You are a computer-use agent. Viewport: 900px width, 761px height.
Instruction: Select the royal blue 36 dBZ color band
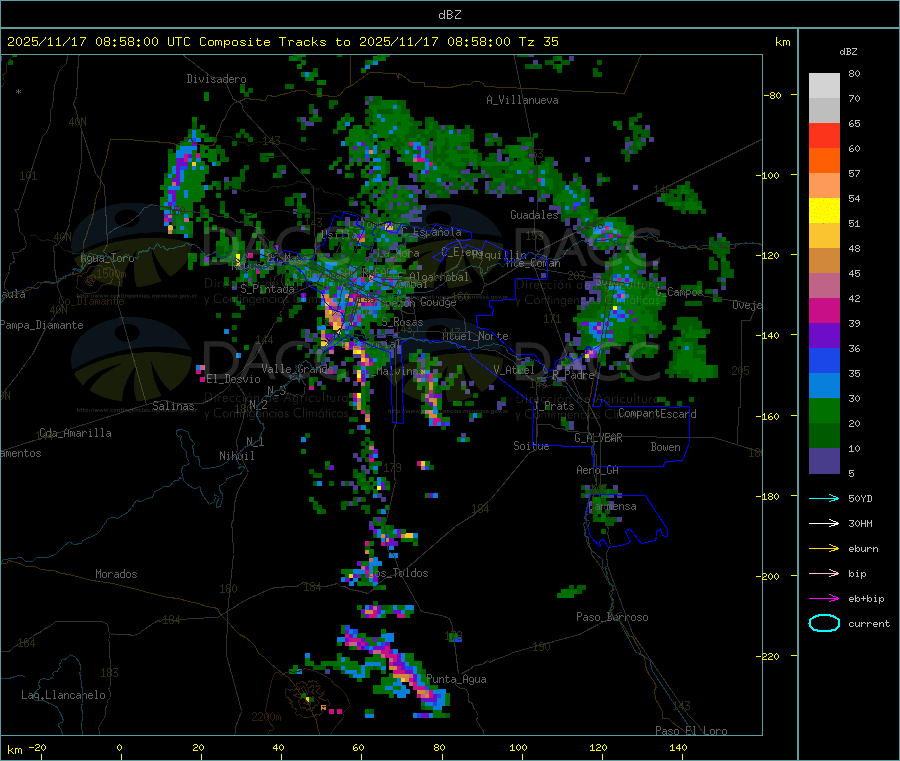click(824, 360)
